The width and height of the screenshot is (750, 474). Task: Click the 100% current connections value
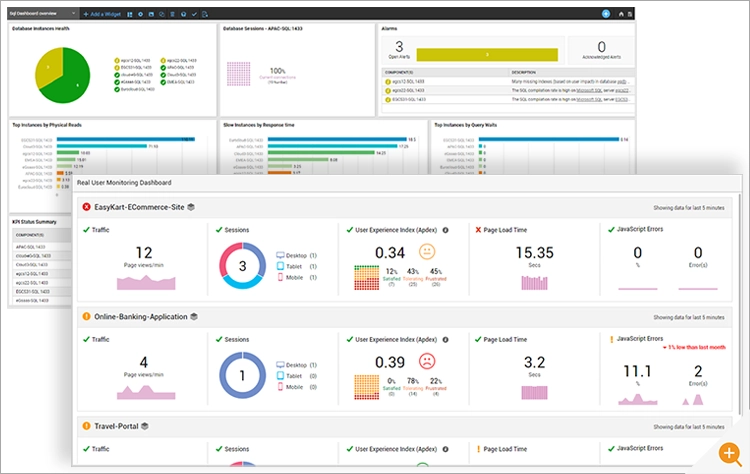277,71
